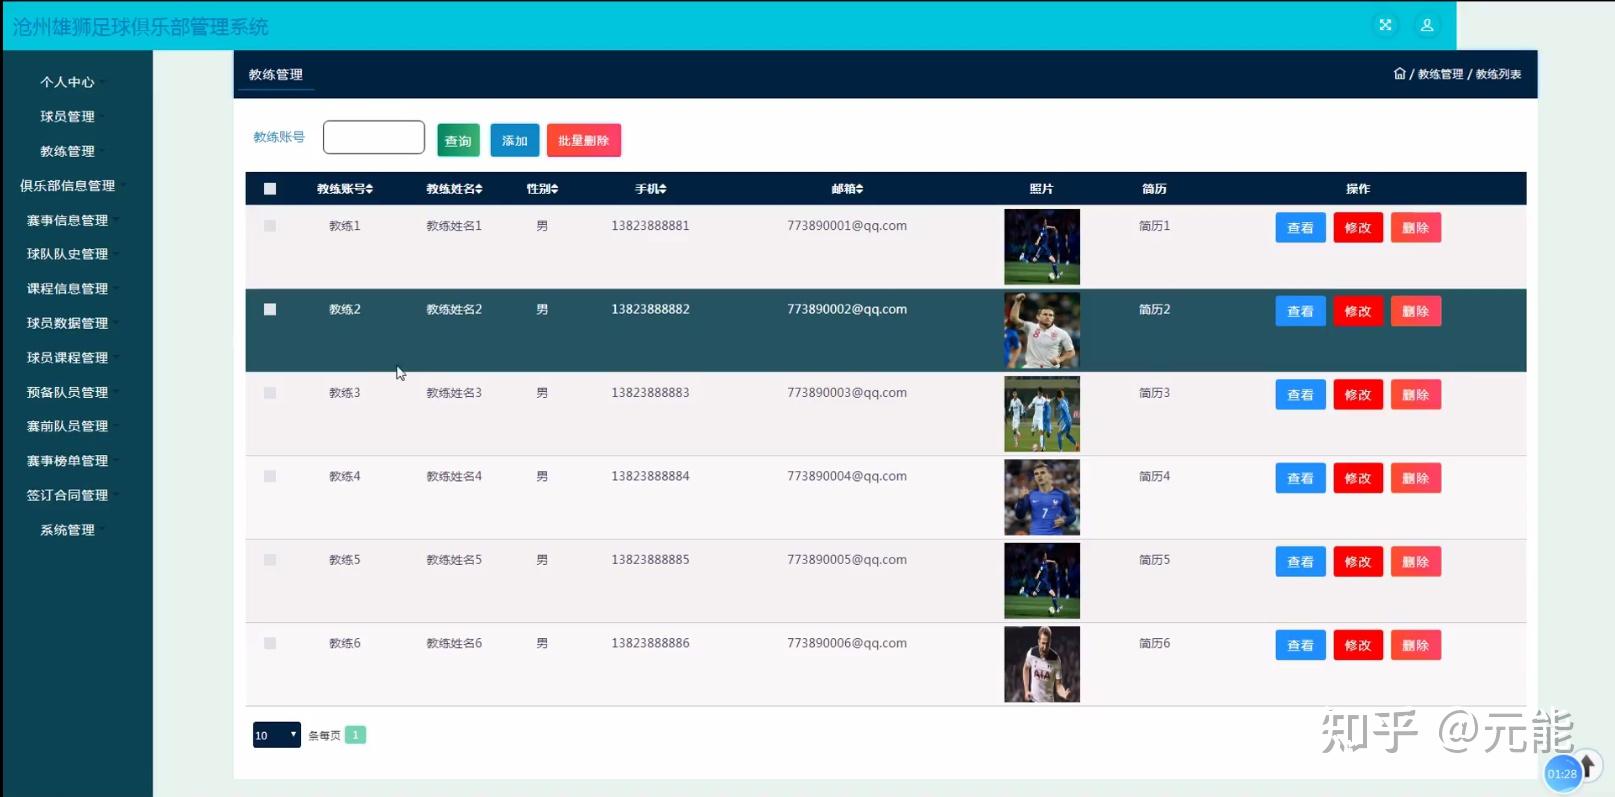Click 查看 for 教练3
Screen dimensions: 1615x797
pos(1300,395)
